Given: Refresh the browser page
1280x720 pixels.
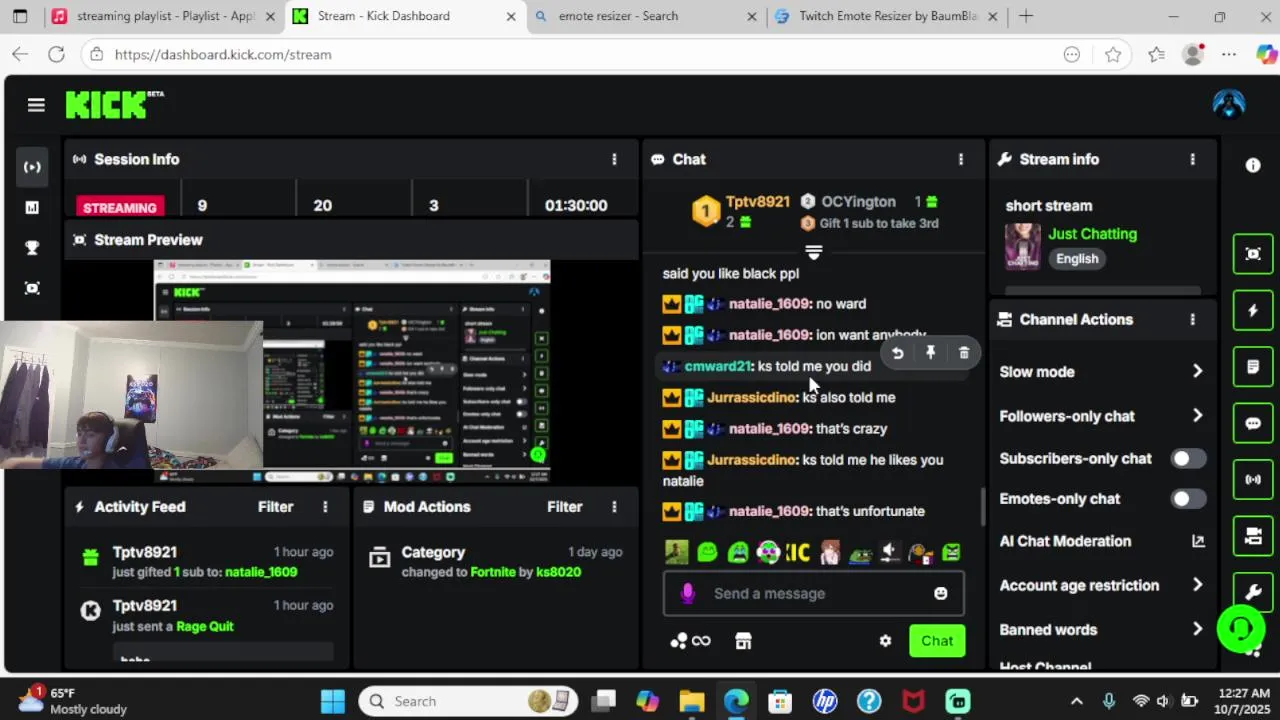Looking at the screenshot, I should click(x=56, y=55).
